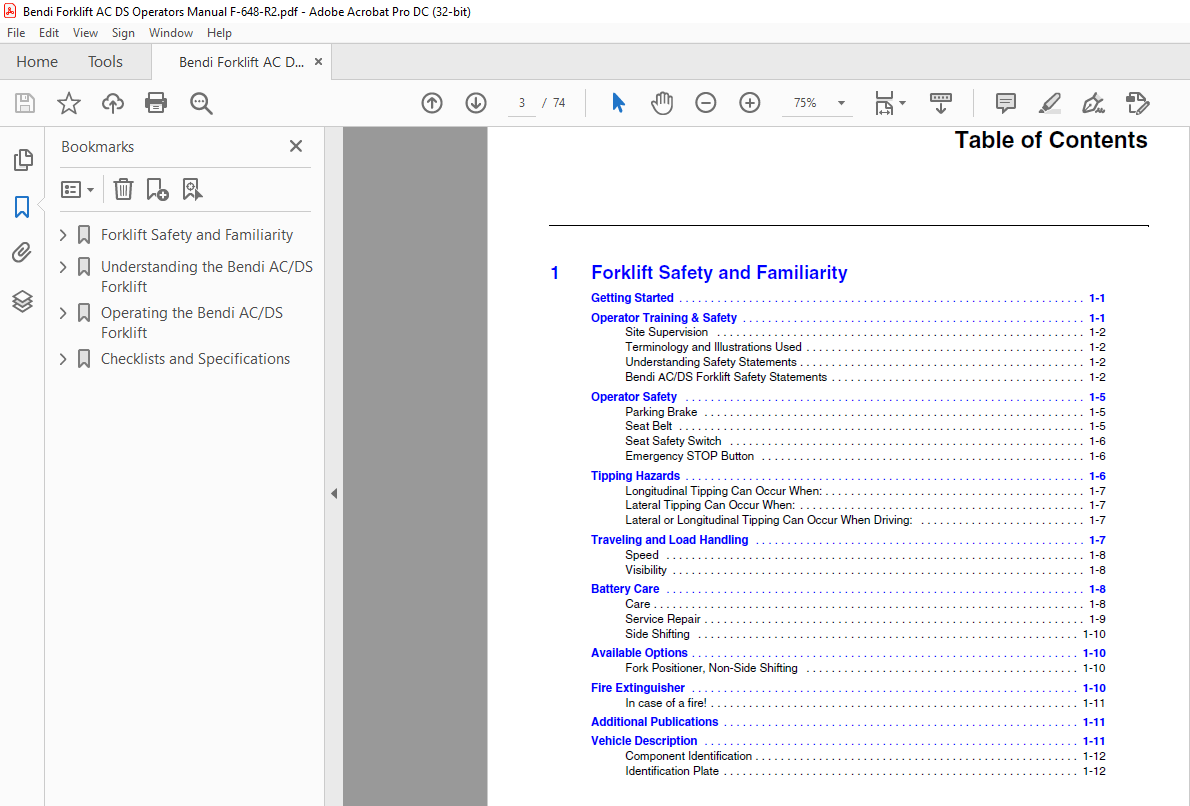Activate the selection arrow tool

click(619, 102)
